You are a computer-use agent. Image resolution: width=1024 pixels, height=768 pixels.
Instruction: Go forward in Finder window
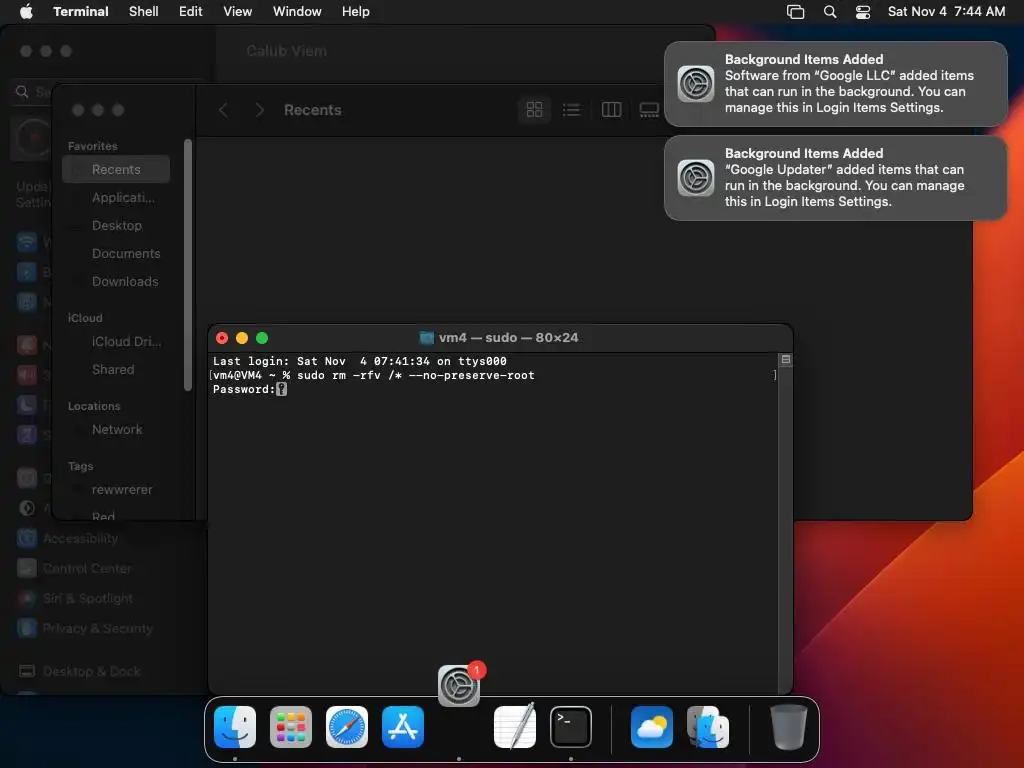click(259, 110)
